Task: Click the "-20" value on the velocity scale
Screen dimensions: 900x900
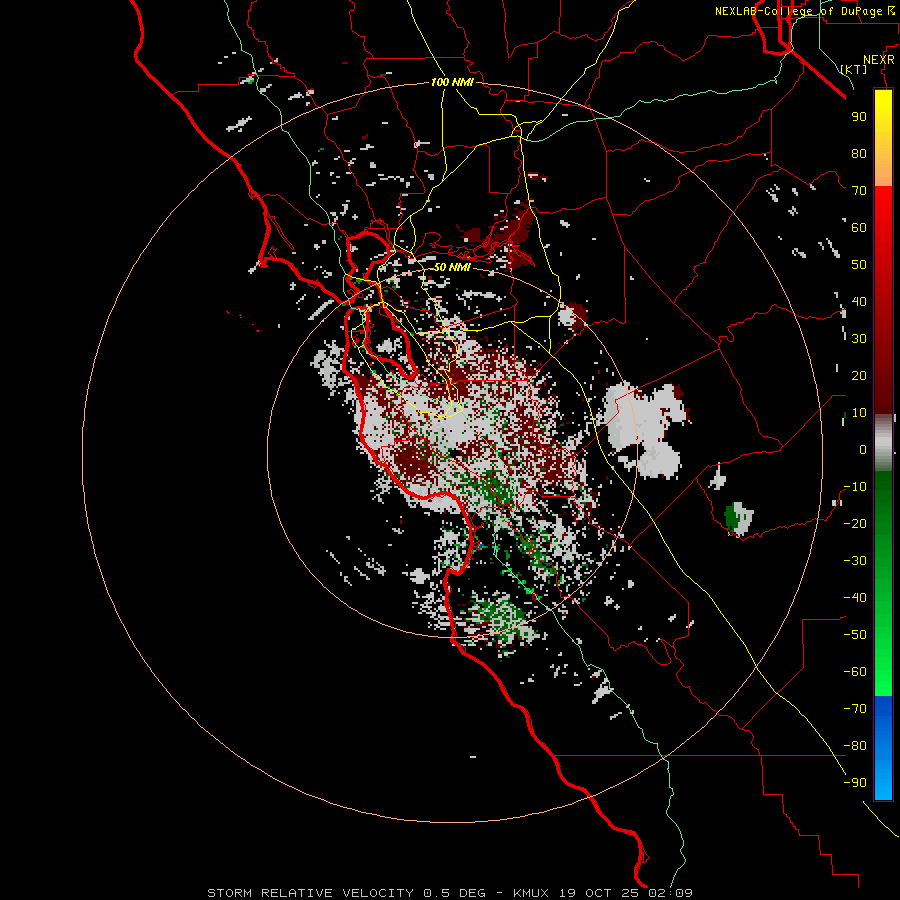Action: pyautogui.click(x=855, y=524)
